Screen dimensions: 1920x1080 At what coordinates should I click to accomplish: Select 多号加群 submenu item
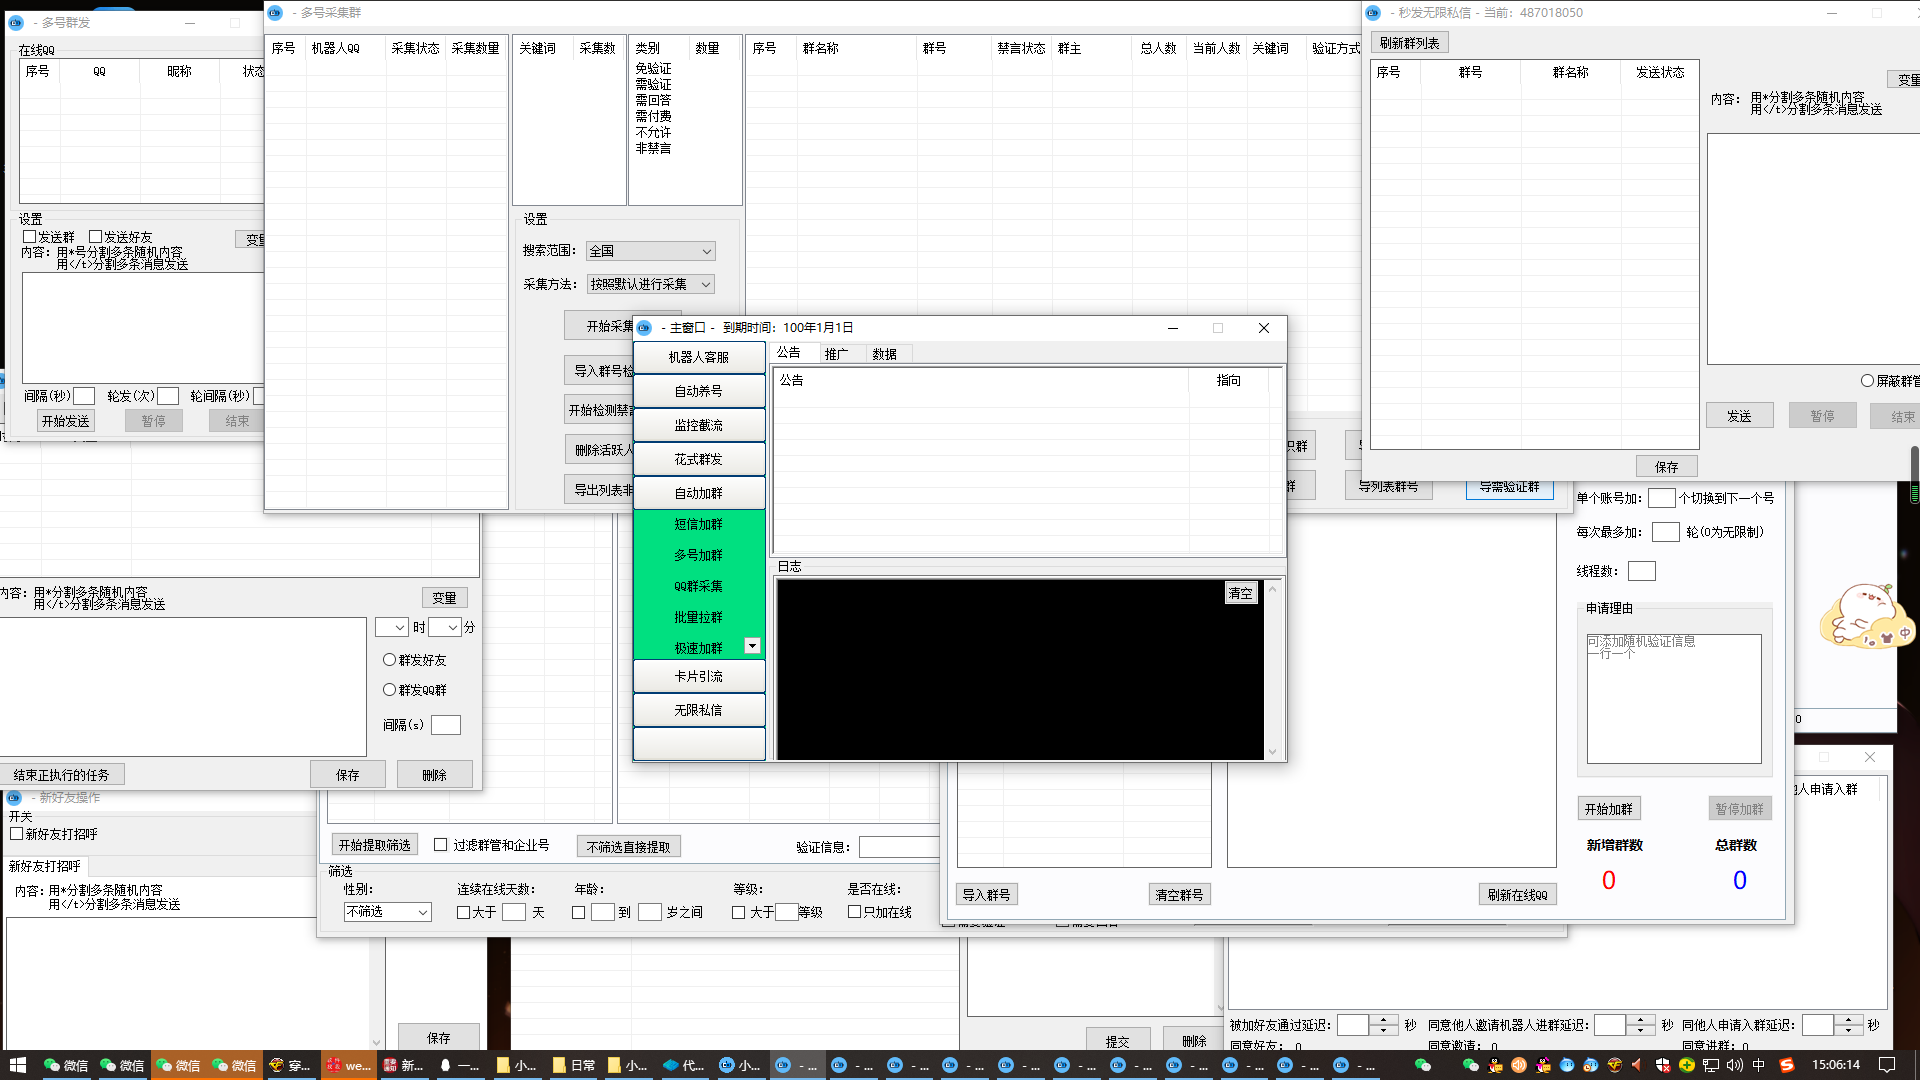[699, 555]
